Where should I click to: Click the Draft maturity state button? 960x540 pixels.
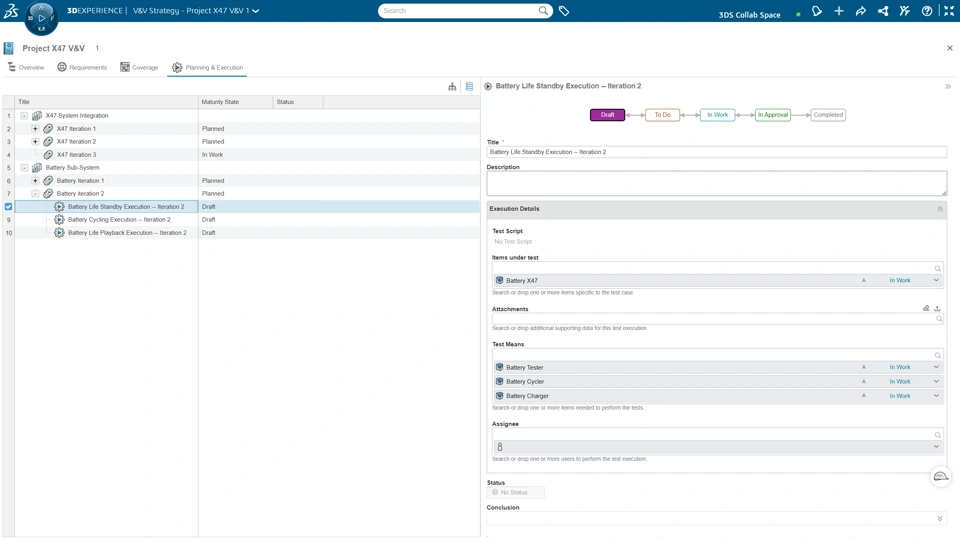(607, 115)
